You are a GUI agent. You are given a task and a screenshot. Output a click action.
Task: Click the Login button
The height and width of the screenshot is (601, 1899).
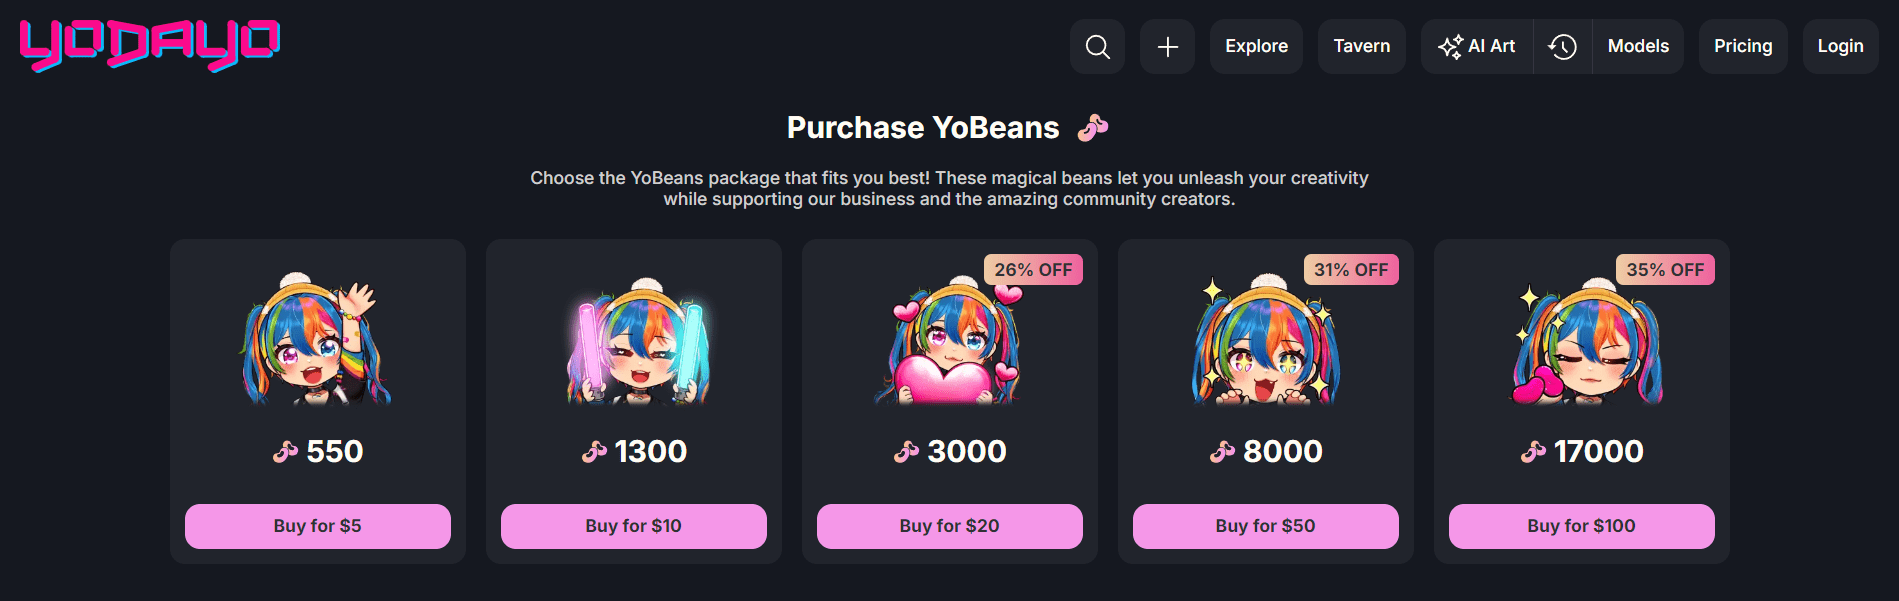(x=1840, y=46)
